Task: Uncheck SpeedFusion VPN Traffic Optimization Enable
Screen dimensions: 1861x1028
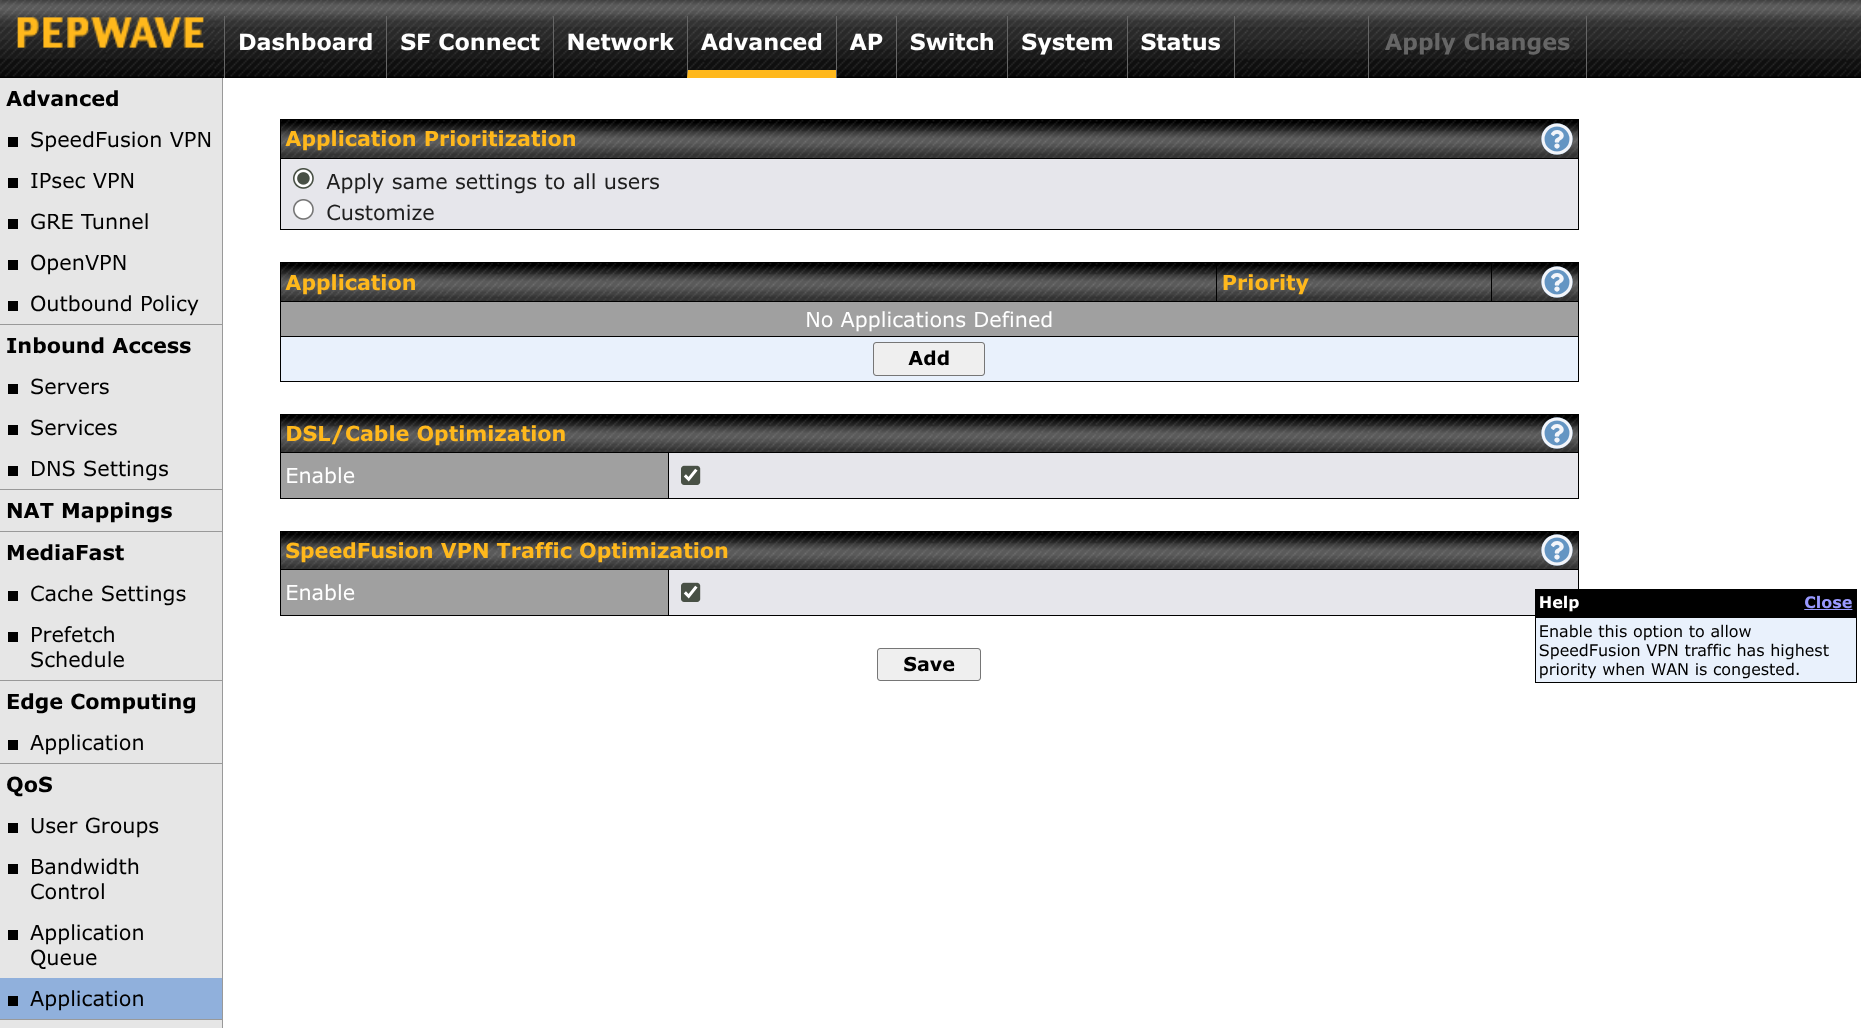Action: coord(690,592)
